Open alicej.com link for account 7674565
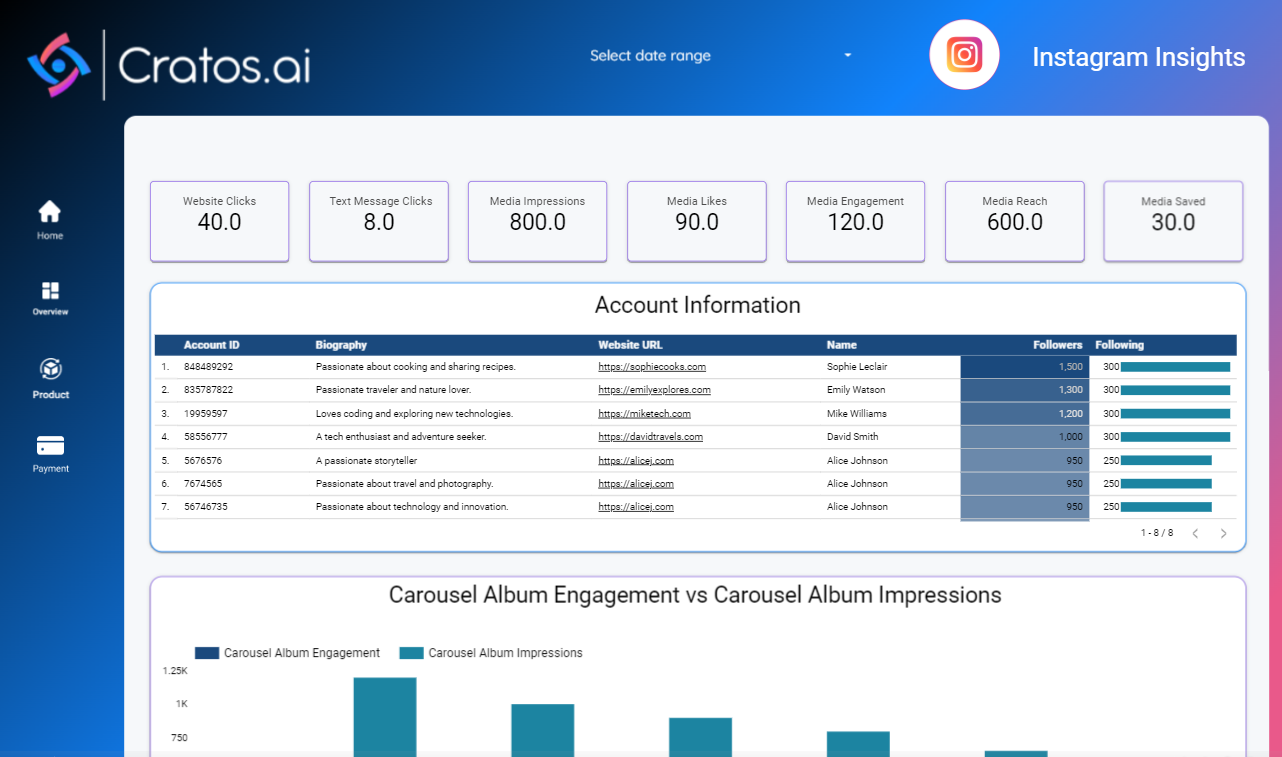This screenshot has height=757, width=1282. click(x=636, y=484)
